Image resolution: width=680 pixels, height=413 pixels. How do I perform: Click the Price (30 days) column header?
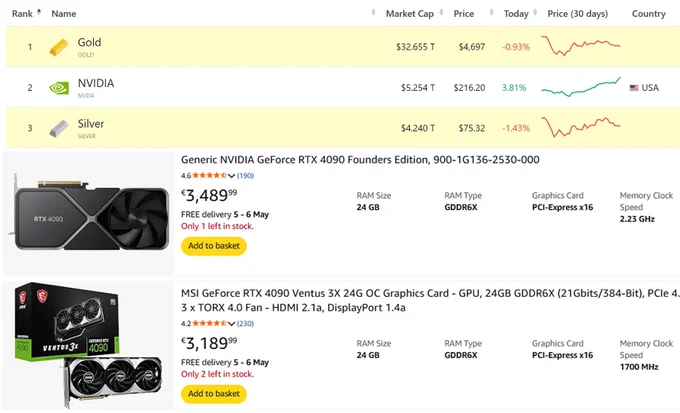[578, 13]
